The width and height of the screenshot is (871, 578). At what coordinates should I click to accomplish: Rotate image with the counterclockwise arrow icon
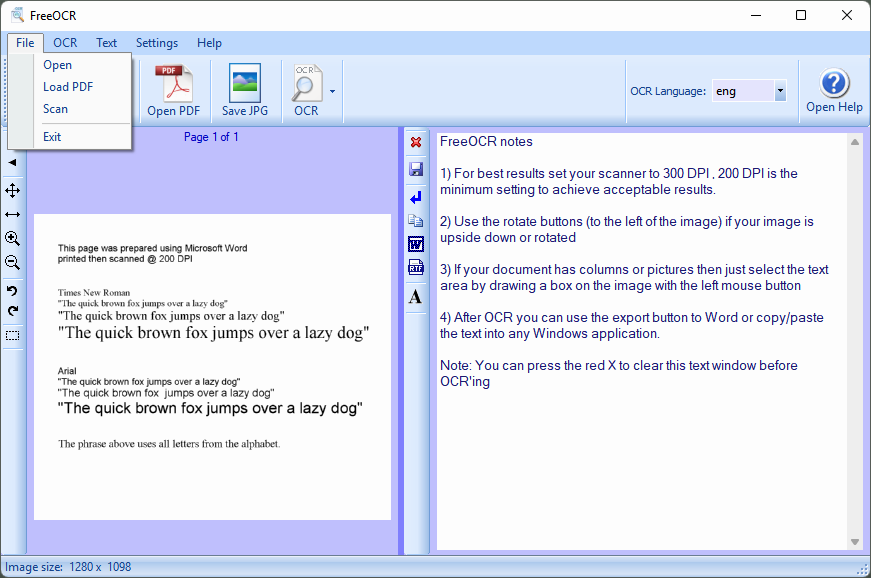coord(12,291)
